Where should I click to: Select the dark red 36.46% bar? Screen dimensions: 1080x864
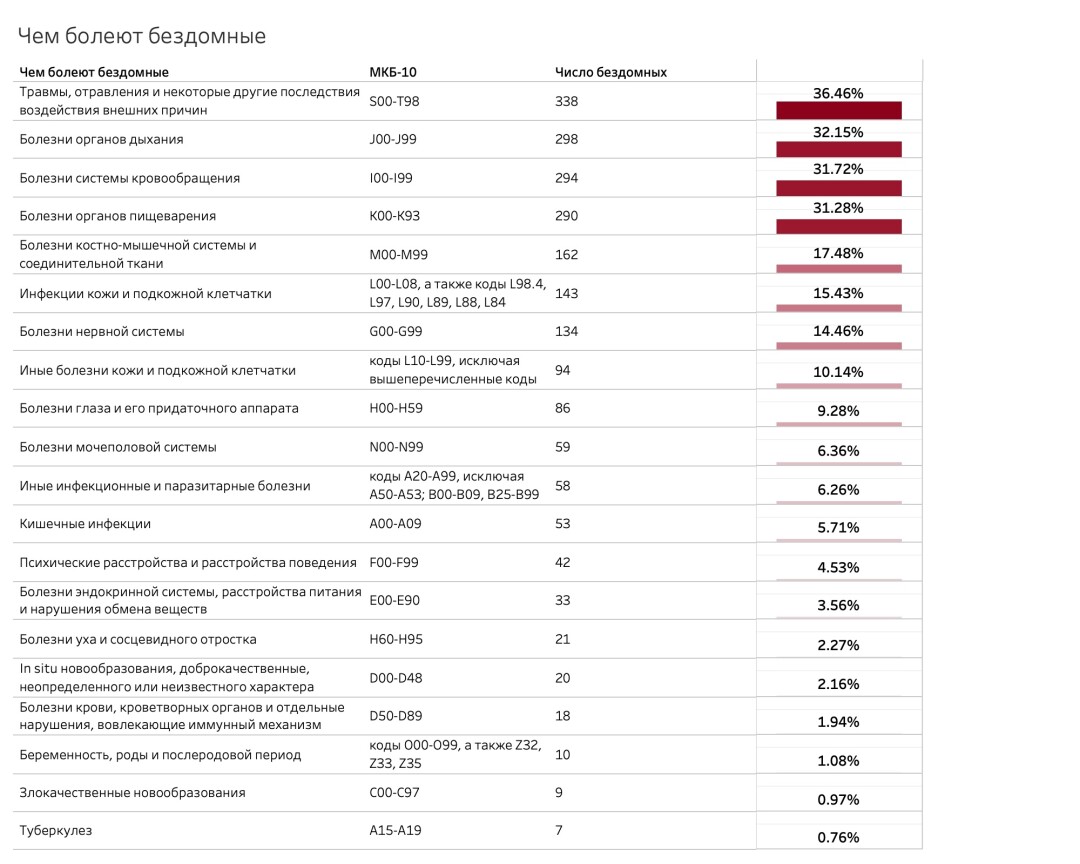coord(839,110)
